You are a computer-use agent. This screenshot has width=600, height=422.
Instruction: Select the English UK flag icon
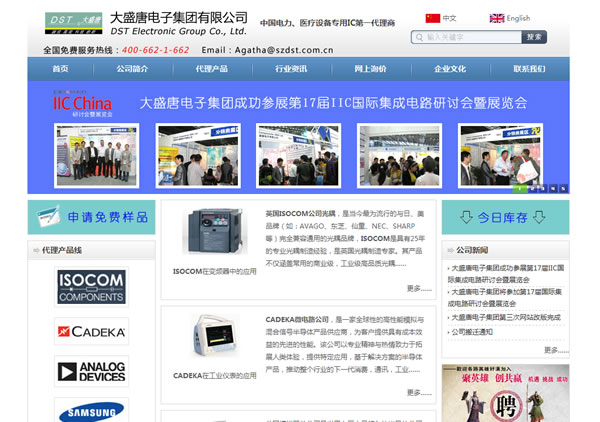(x=496, y=18)
